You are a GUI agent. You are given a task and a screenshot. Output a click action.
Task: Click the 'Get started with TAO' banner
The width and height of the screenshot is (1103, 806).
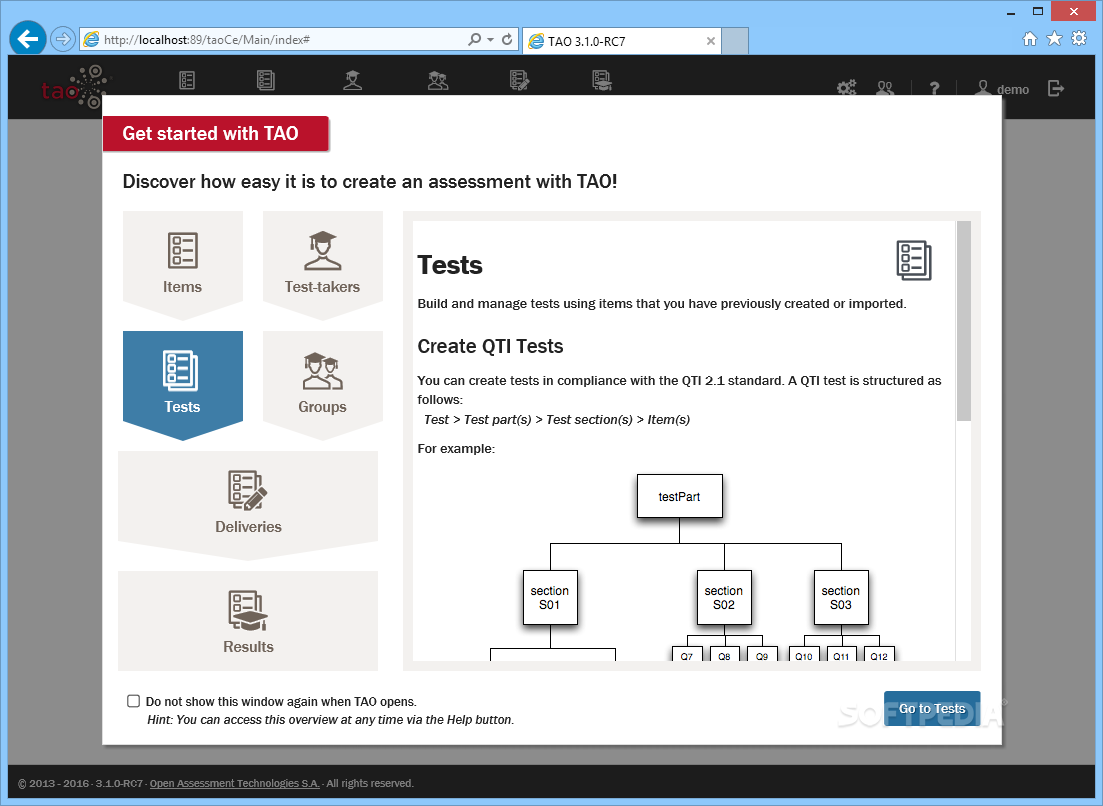click(216, 134)
